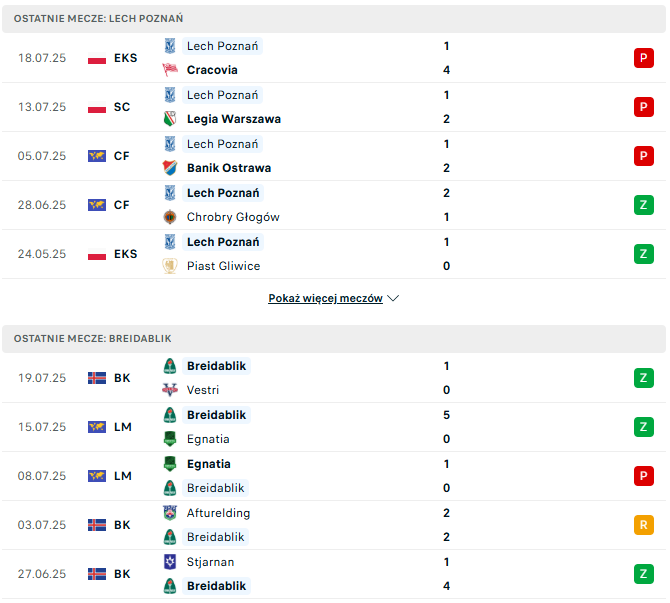This screenshot has height=603, width=670.
Task: Select the Egnatia team name on 15.07.25
Action: 208,439
